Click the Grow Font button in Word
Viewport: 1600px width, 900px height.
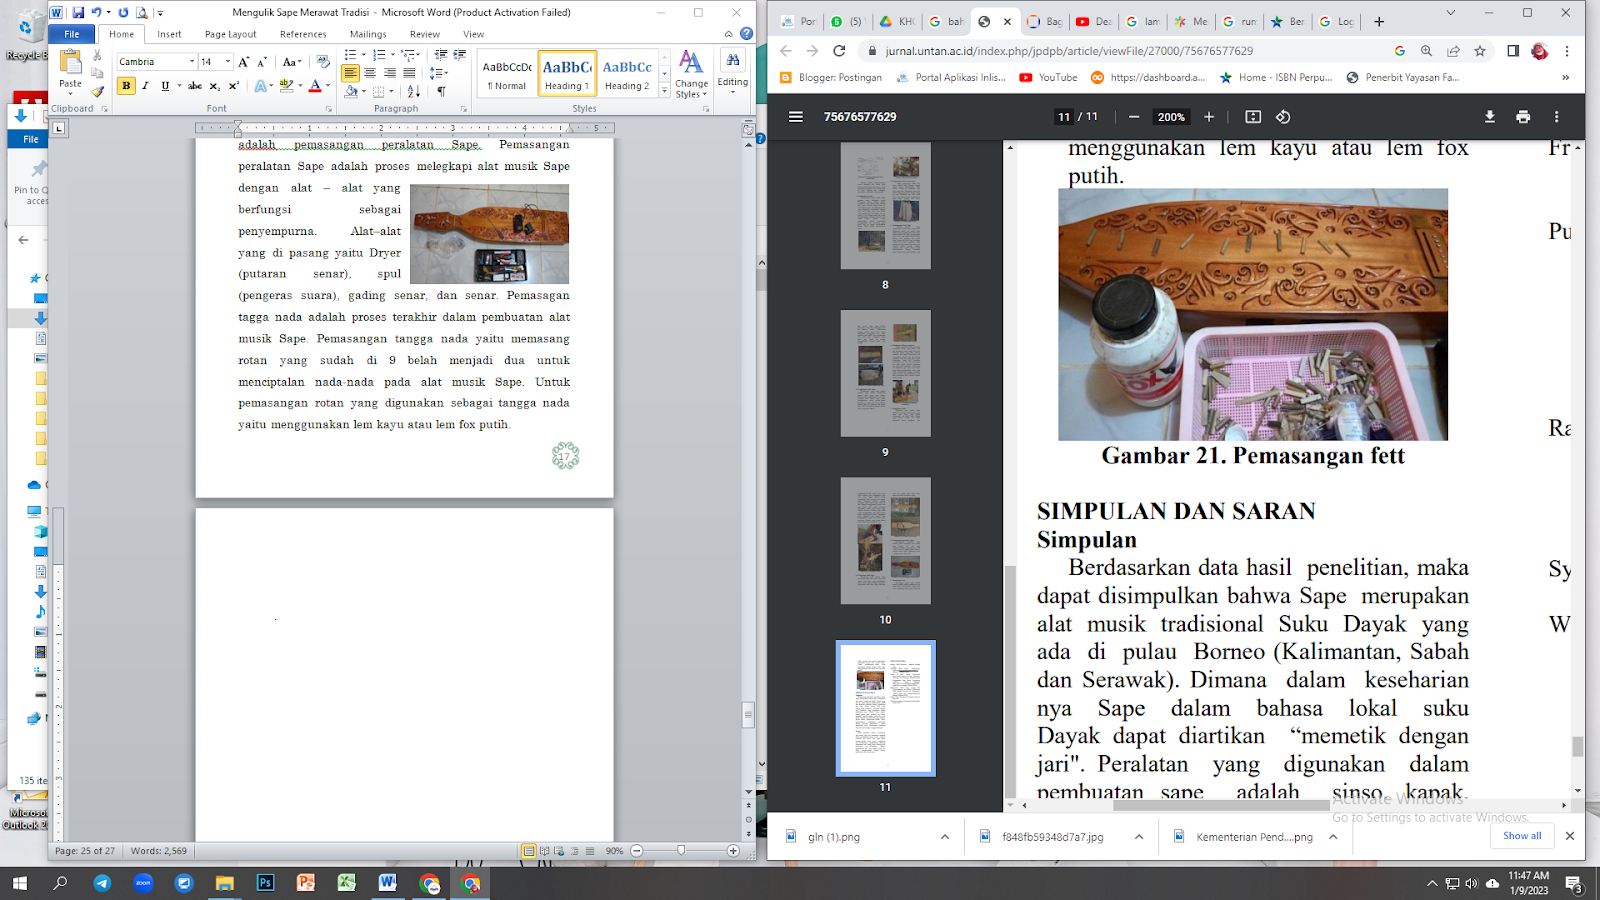click(243, 62)
